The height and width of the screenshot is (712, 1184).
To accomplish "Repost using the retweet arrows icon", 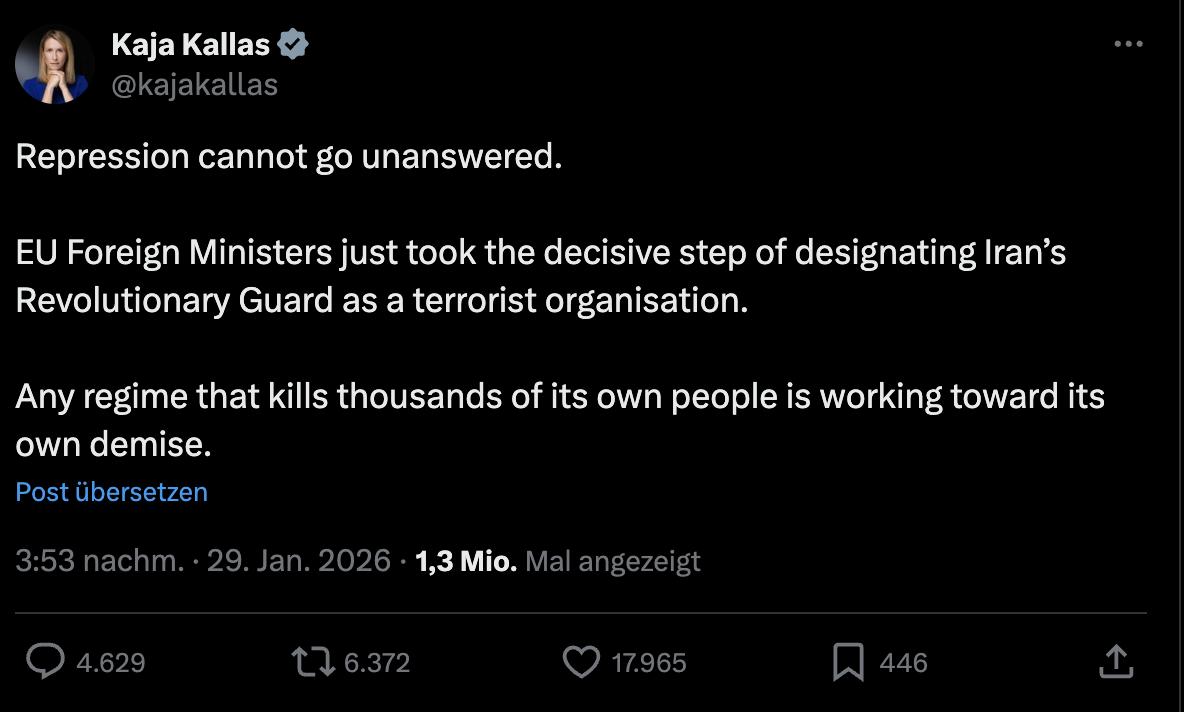I will 311,662.
